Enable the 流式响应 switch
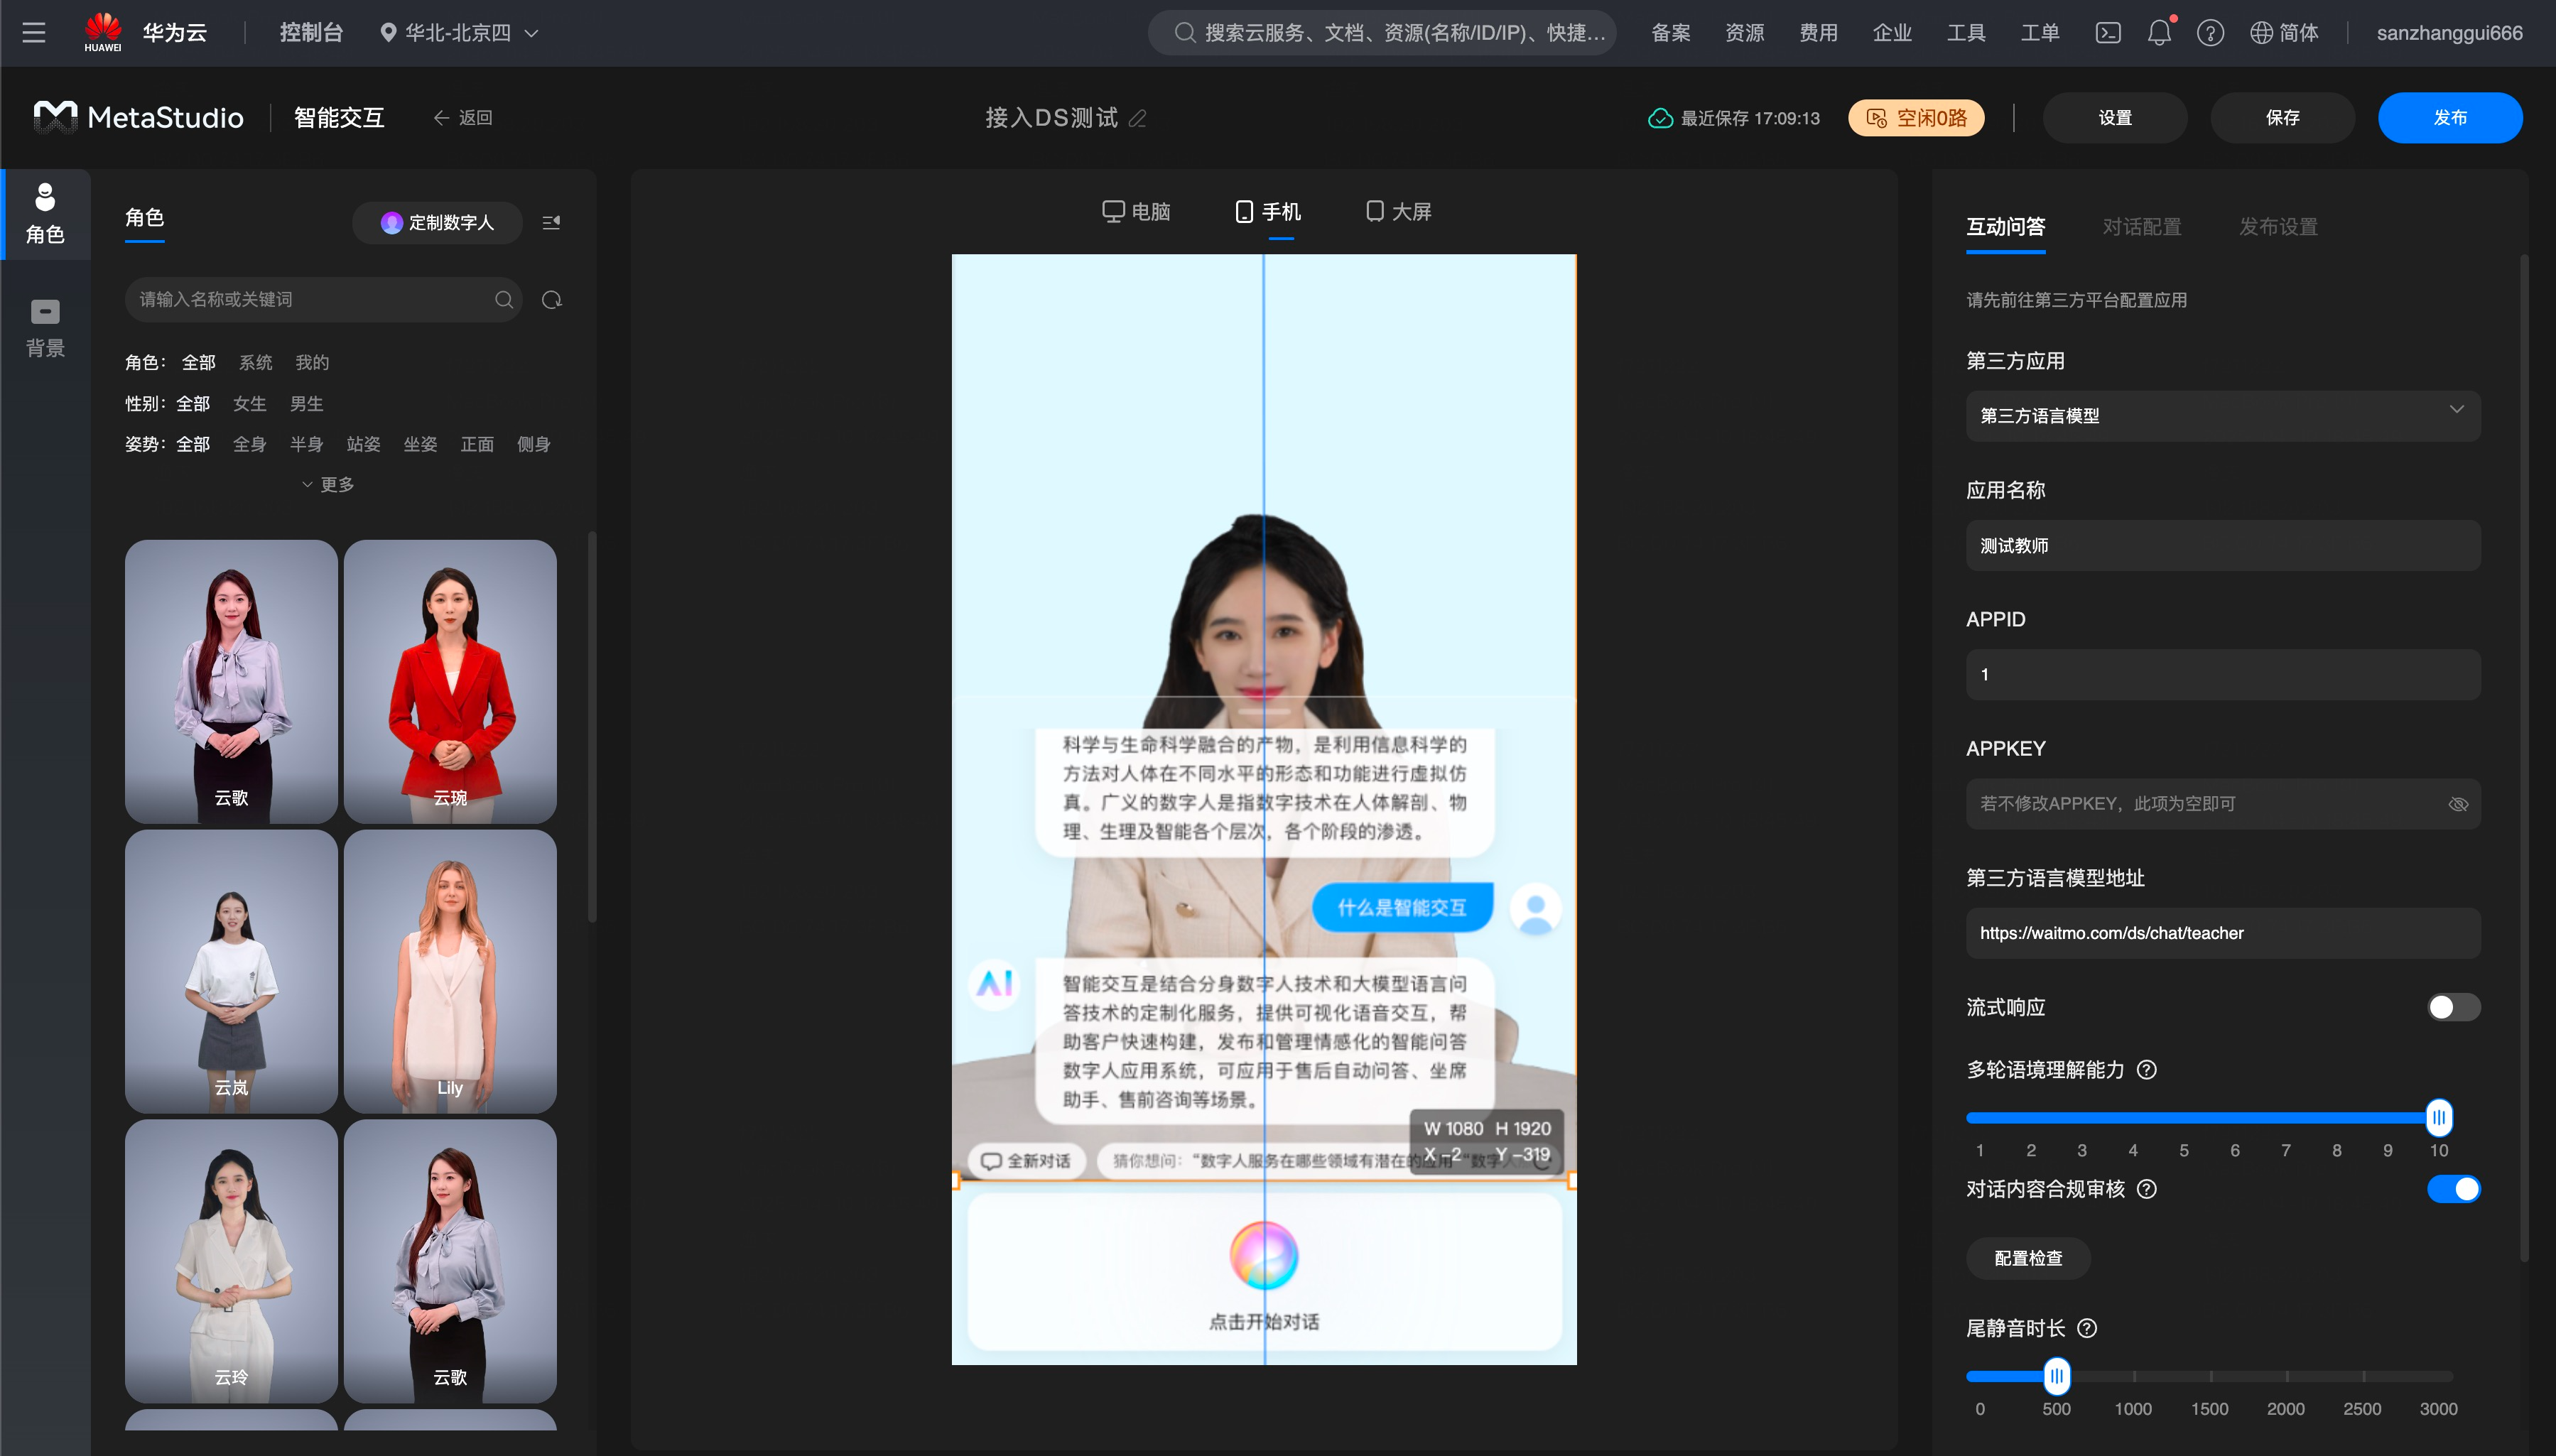Screen dimensions: 2556x1456 tap(2453, 1007)
